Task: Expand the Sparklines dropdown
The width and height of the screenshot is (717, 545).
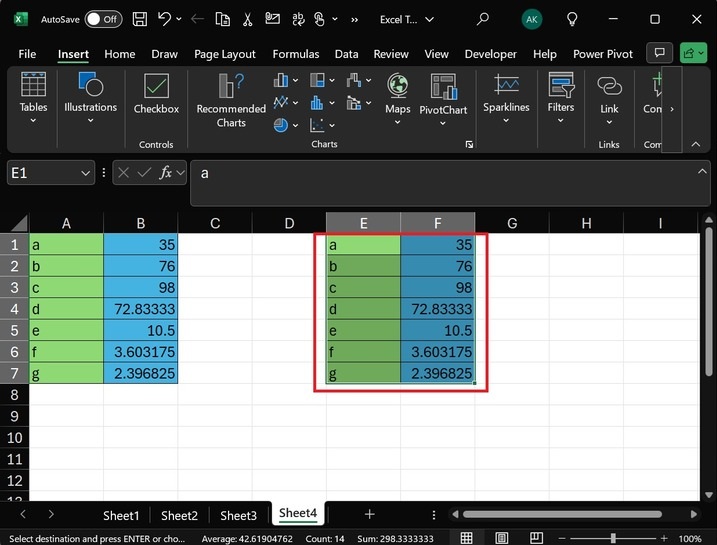Action: coord(506,121)
